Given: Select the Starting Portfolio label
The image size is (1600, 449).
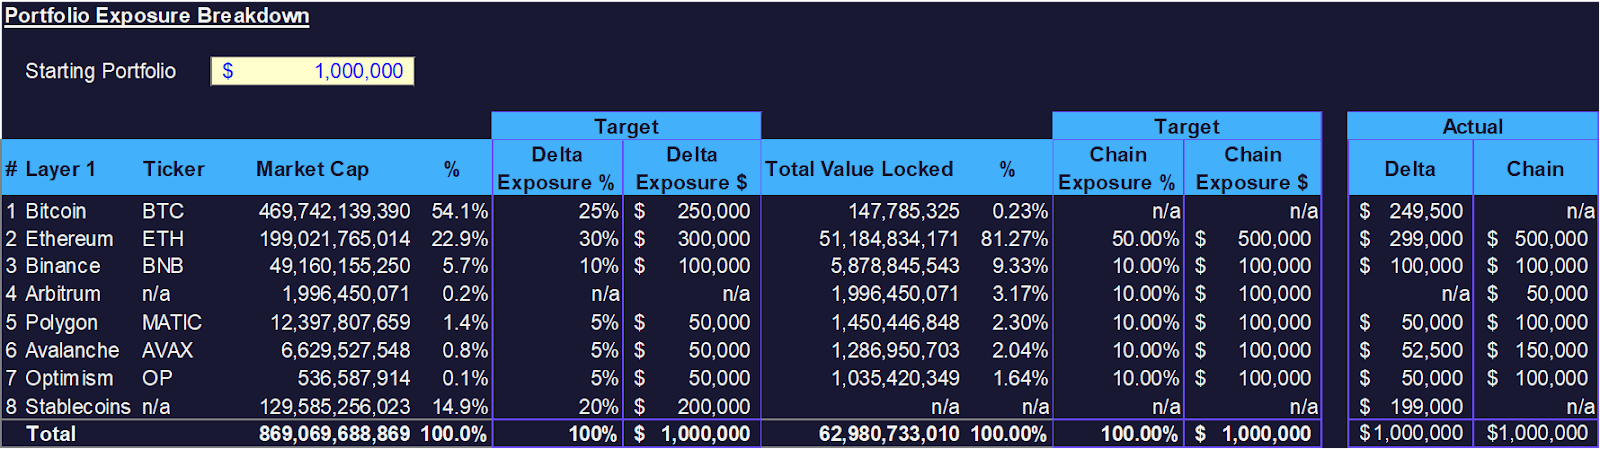Looking at the screenshot, I should tap(100, 71).
